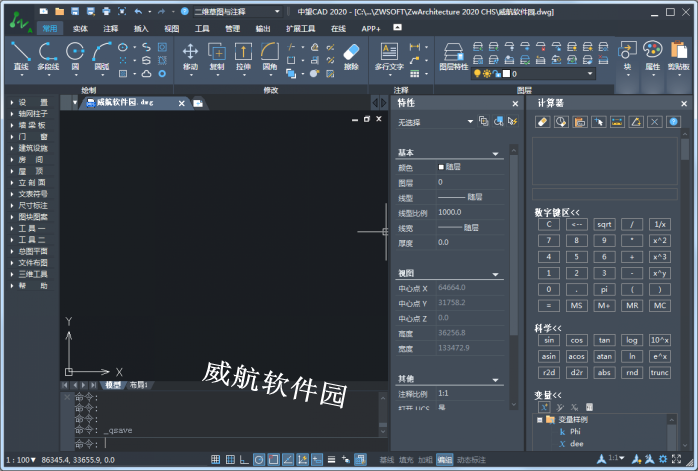Click the calculator equals button
698x471 pixels.
tap(548, 305)
